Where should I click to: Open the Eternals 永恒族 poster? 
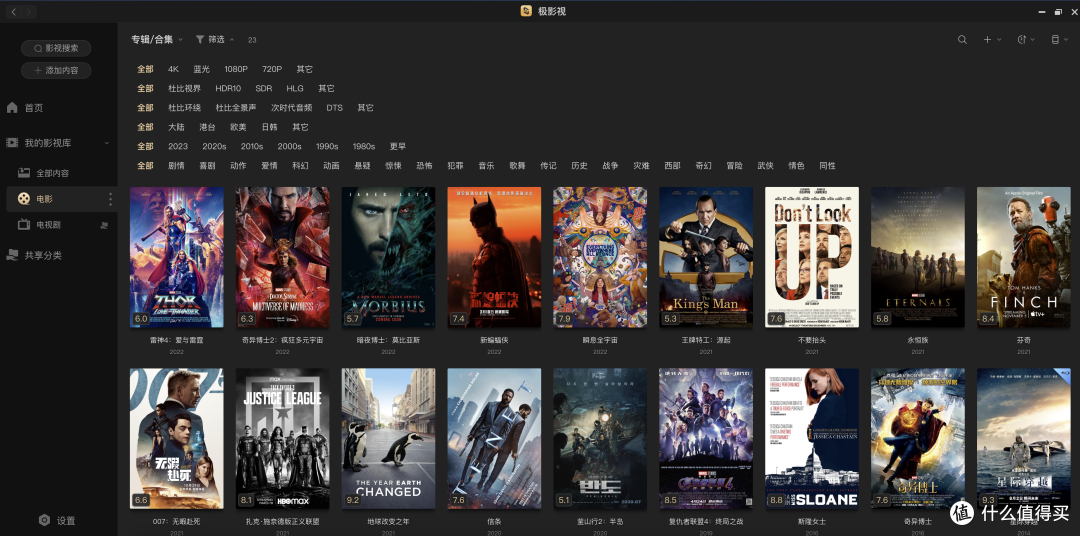point(918,257)
